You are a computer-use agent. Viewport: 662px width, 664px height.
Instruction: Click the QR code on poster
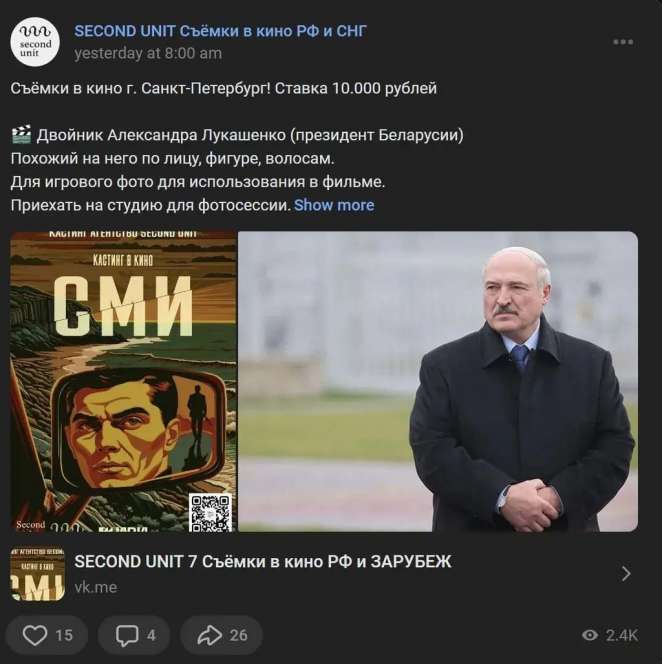[x=211, y=512]
